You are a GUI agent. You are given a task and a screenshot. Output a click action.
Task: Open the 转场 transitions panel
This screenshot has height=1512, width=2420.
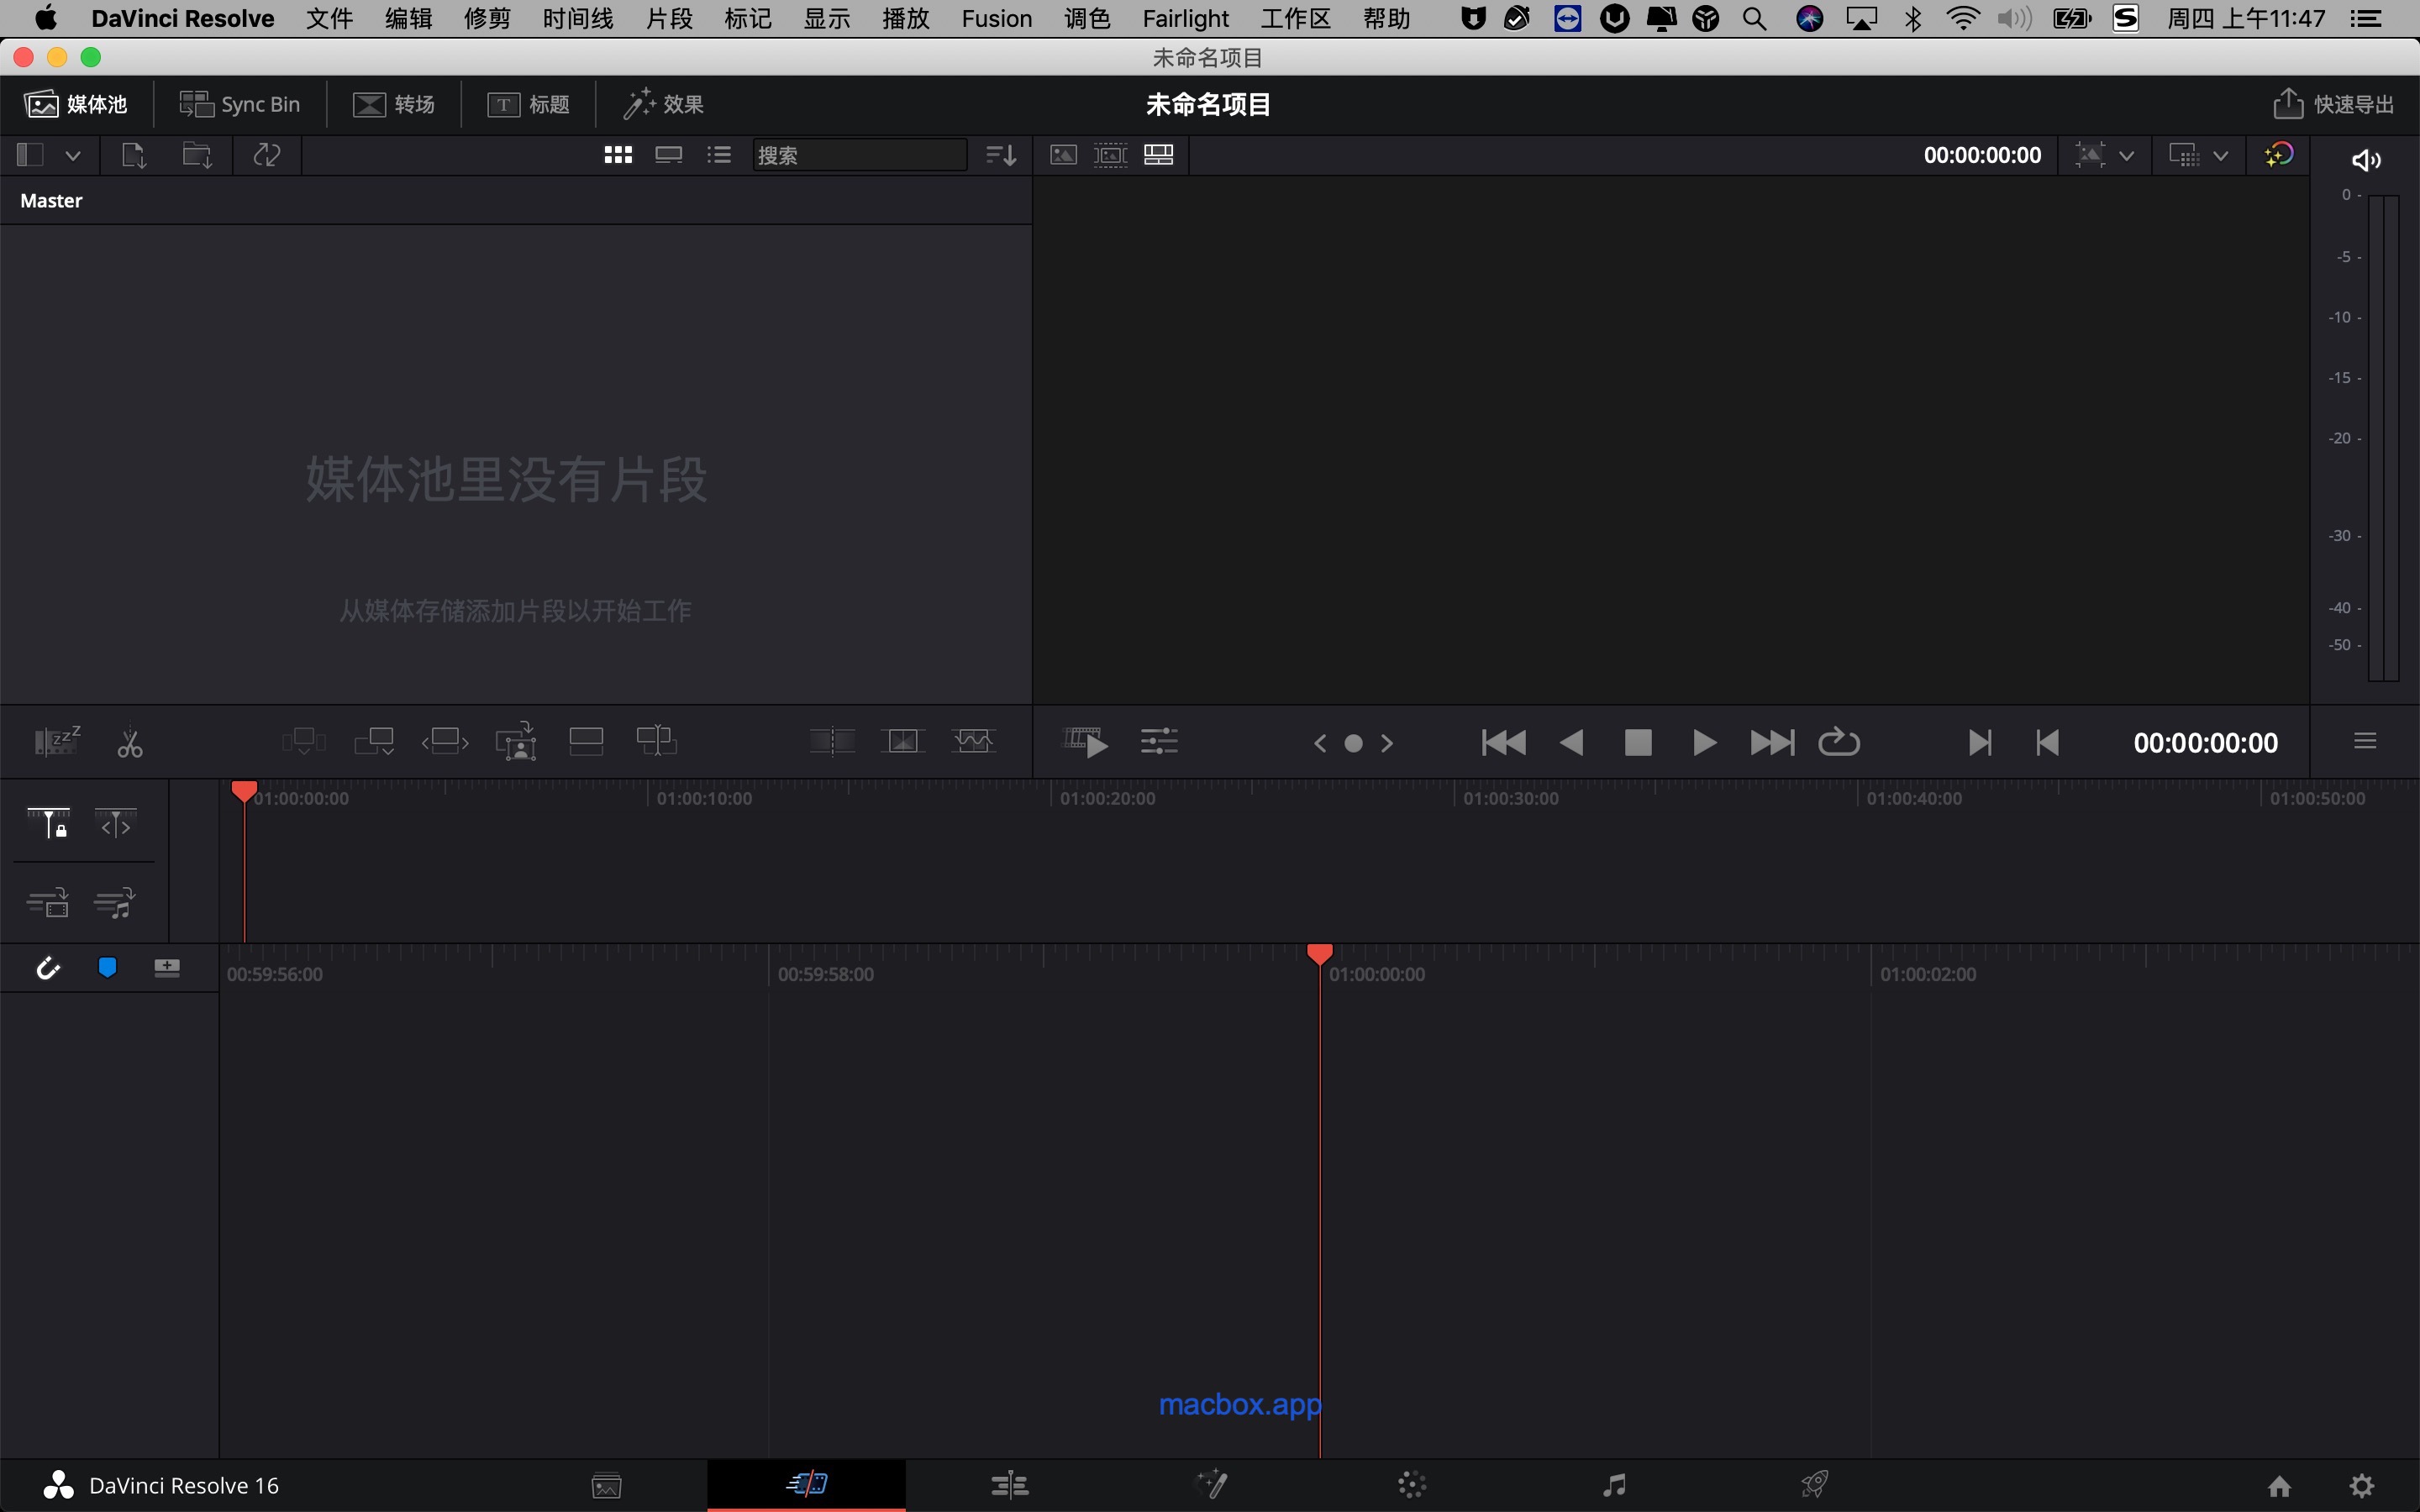394,104
